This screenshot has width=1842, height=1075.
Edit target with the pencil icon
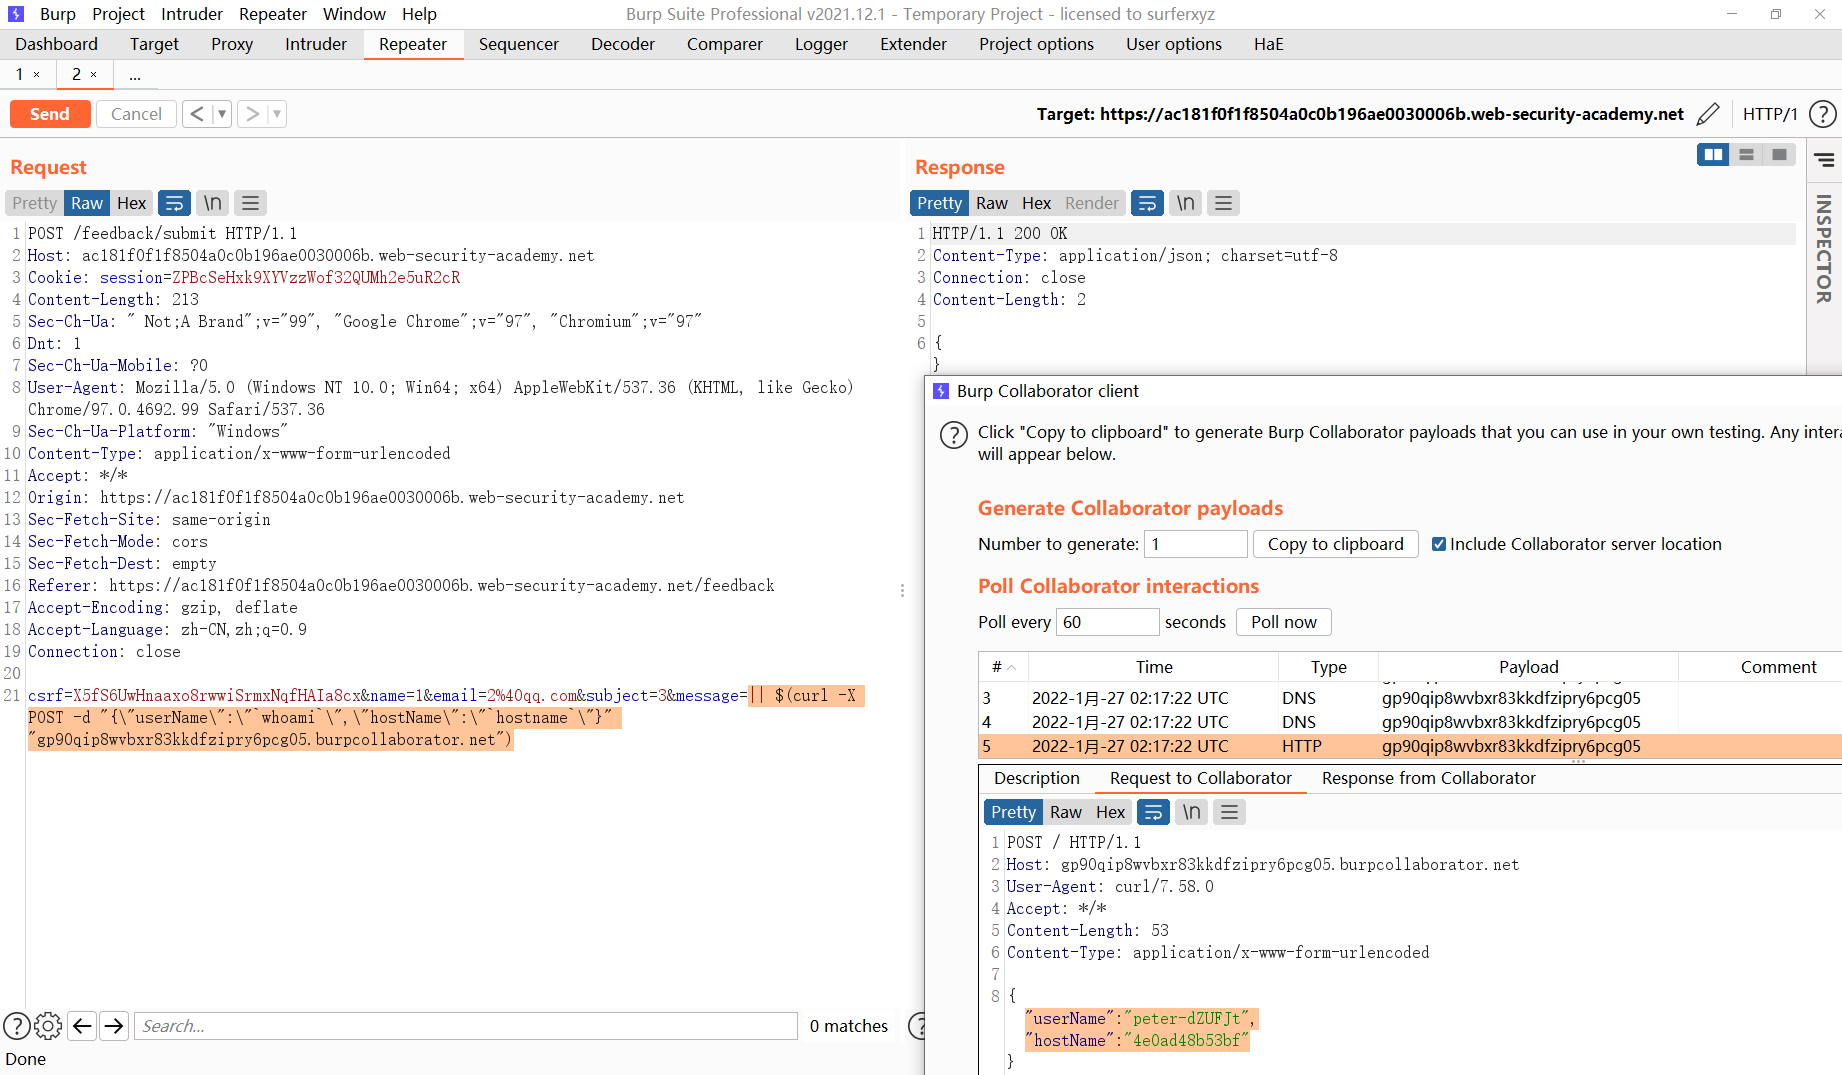(x=1708, y=114)
